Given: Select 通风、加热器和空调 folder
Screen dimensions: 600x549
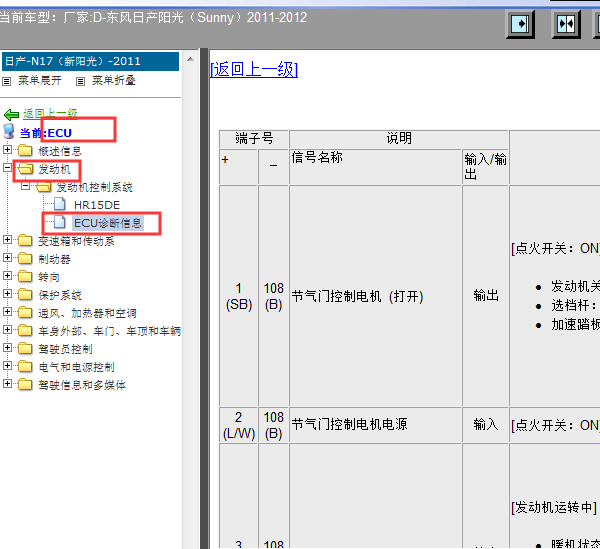Looking at the screenshot, I should (87, 313).
